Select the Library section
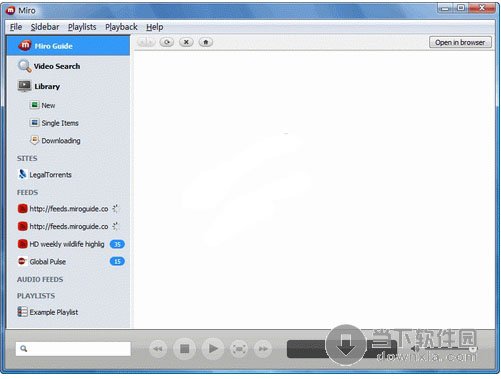This screenshot has height=379, width=501. [x=68, y=86]
